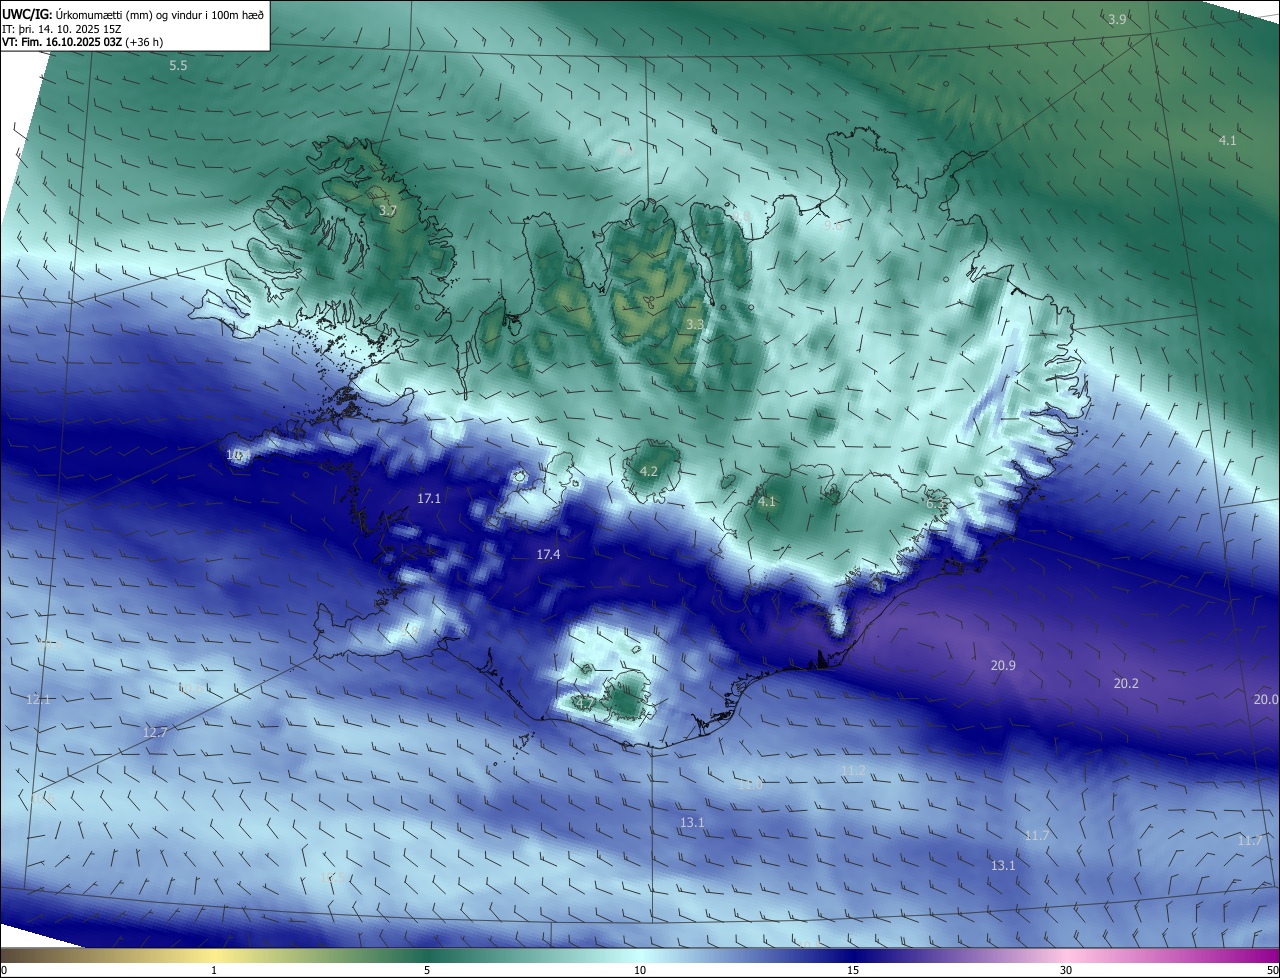The height and width of the screenshot is (978, 1280).
Task: Click the colour scale tick label 10
Action: (640, 970)
